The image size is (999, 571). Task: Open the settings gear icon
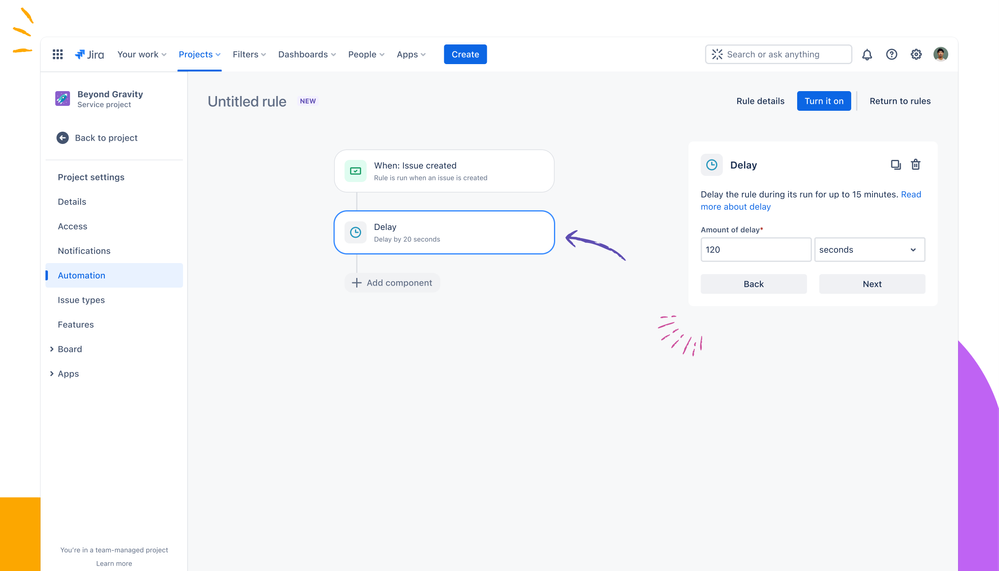[916, 54]
